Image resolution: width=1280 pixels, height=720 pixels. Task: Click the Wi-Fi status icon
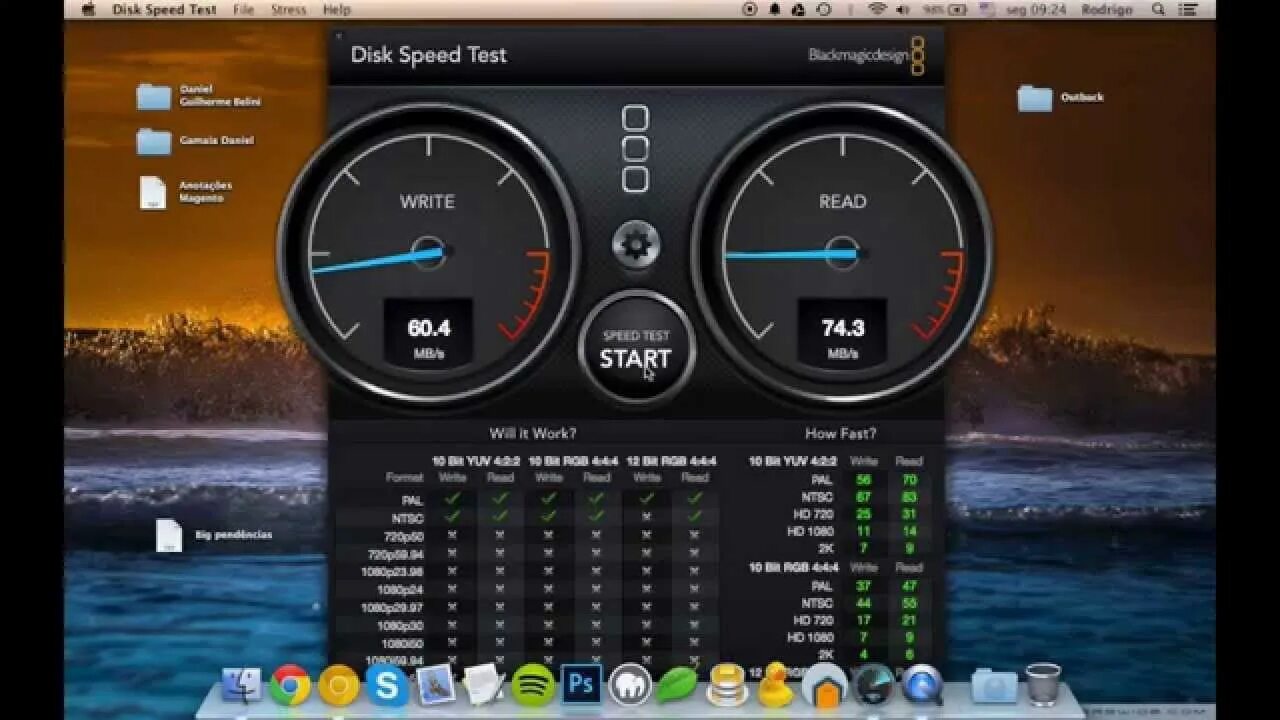pos(878,9)
